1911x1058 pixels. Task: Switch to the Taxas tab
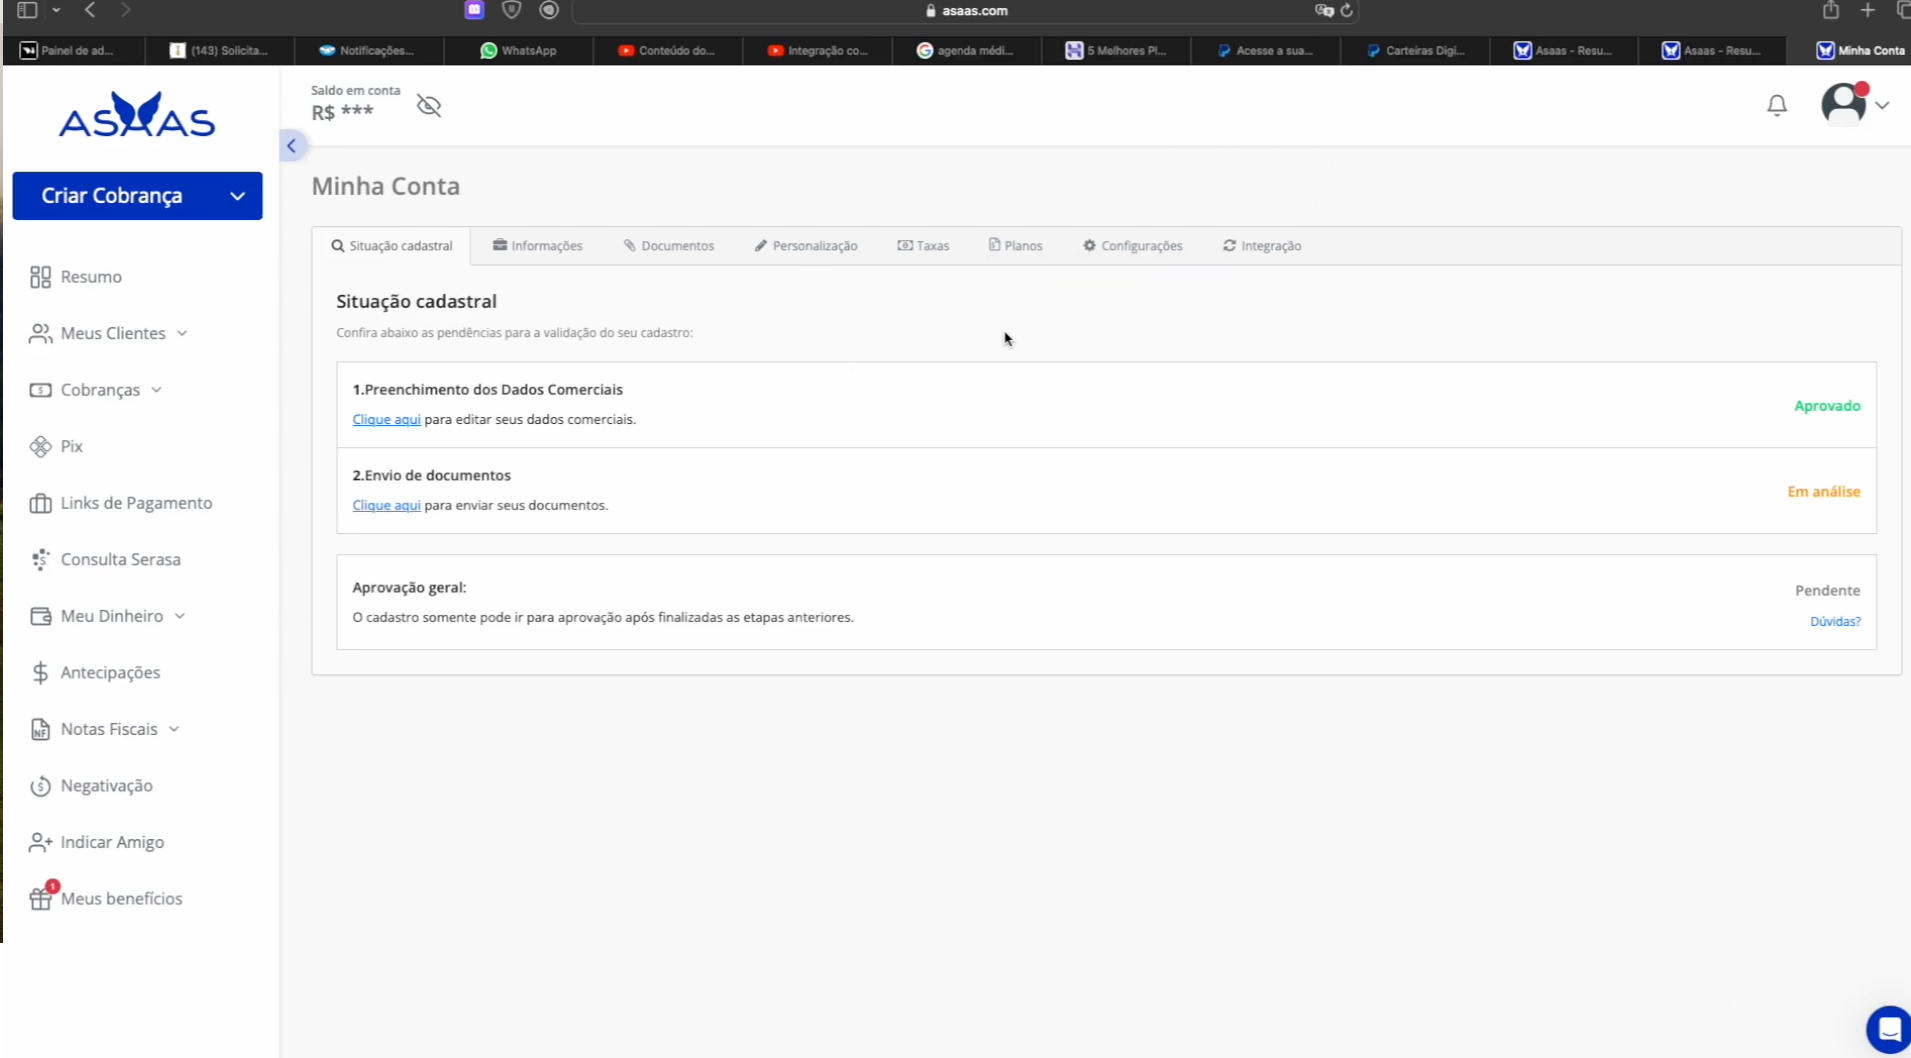pyautogui.click(x=923, y=246)
